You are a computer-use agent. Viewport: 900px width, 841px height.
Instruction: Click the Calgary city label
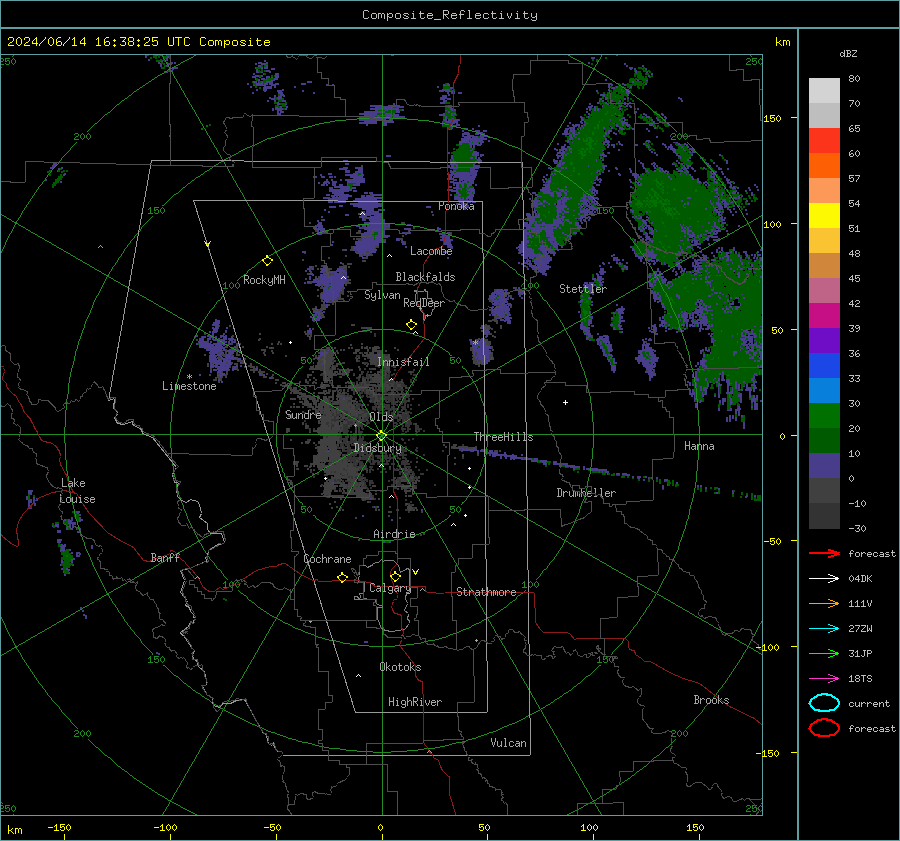(390, 588)
